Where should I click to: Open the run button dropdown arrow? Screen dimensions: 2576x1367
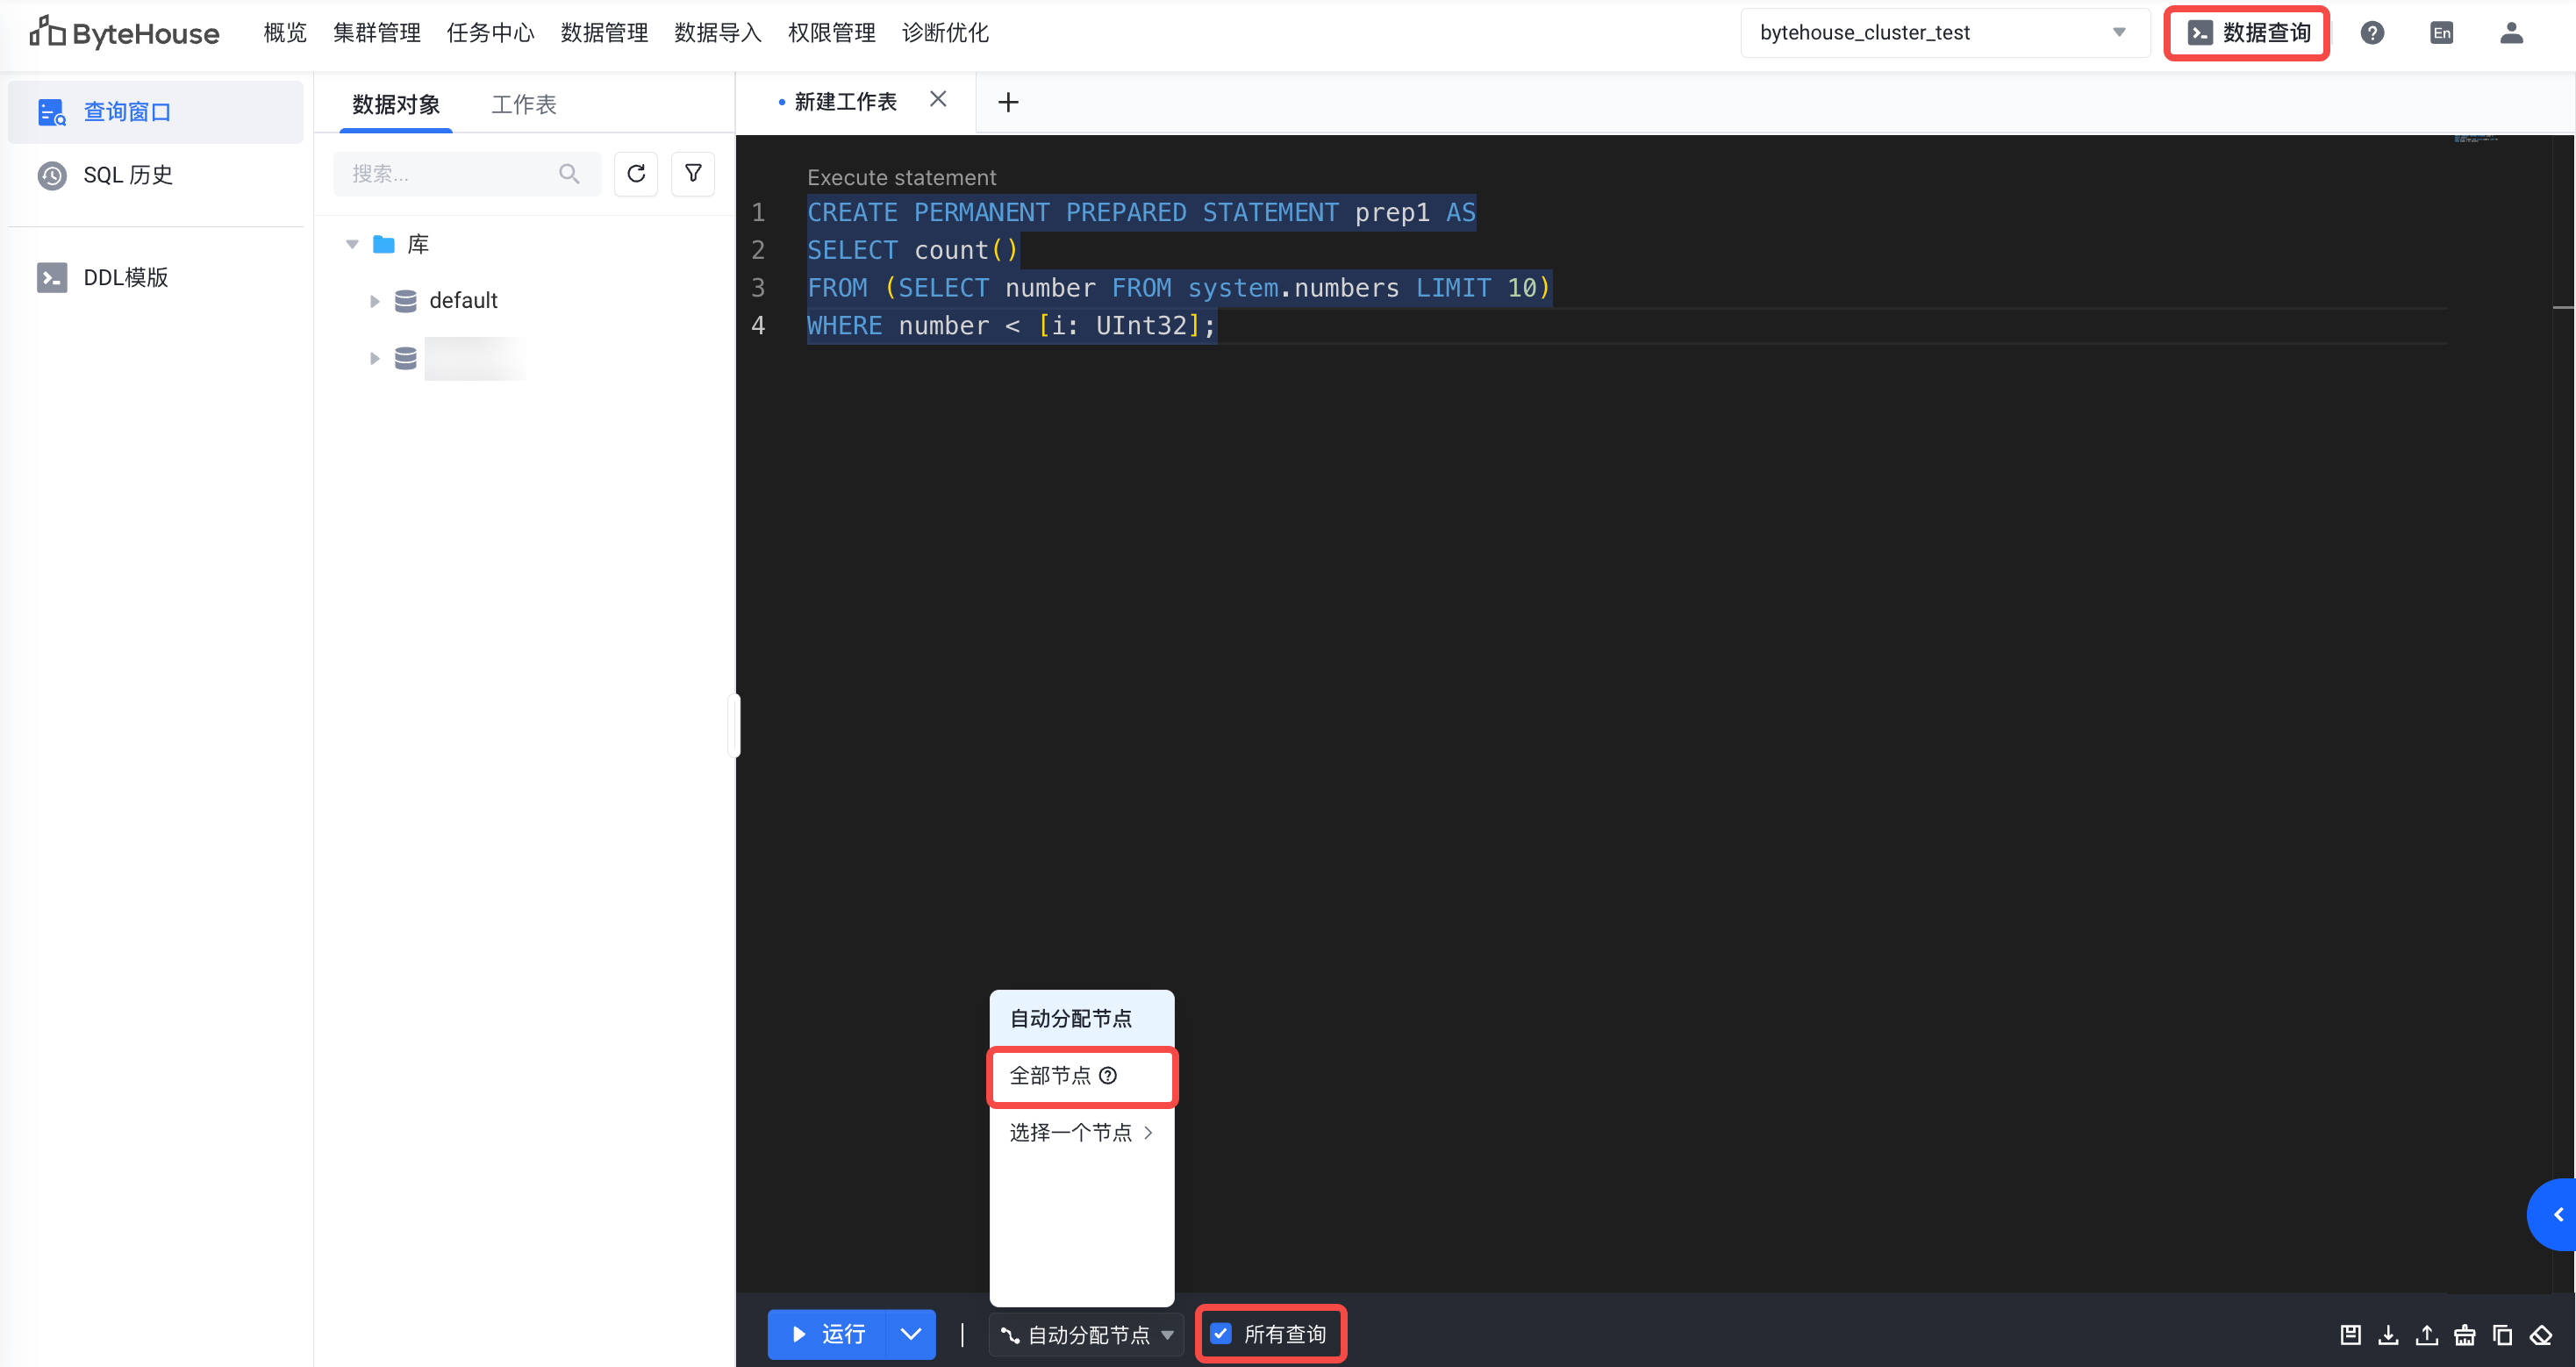tap(910, 1333)
